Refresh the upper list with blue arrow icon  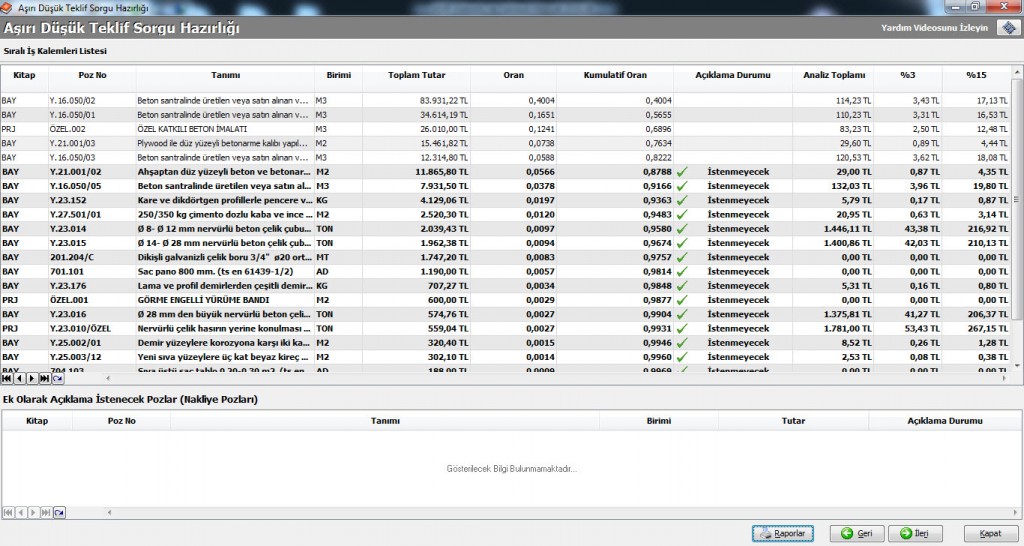58,379
